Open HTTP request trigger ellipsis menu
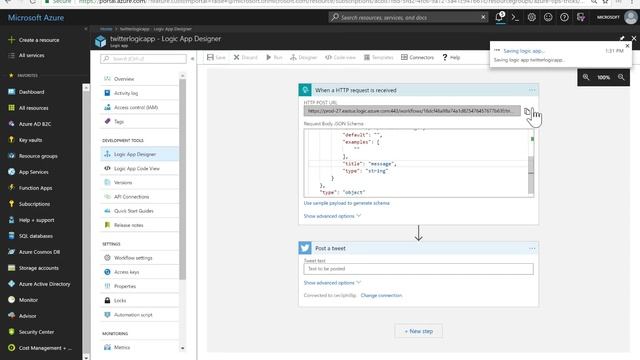Screen dimensions: 640x360 tap(532, 90)
